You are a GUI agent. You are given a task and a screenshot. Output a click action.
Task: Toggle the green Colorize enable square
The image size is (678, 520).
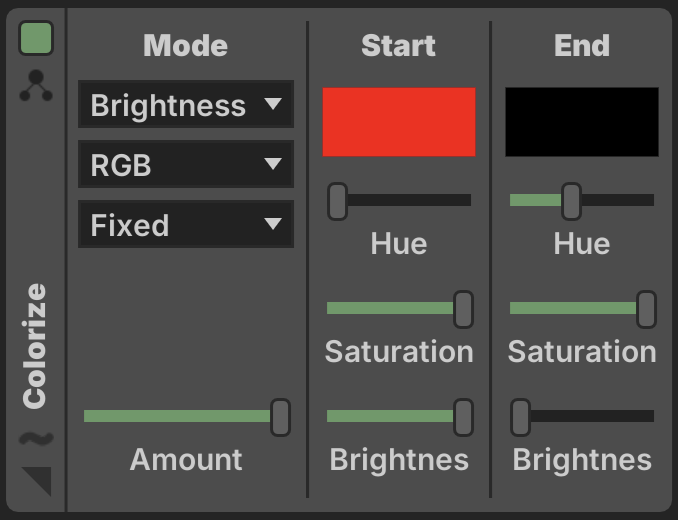(x=36, y=39)
